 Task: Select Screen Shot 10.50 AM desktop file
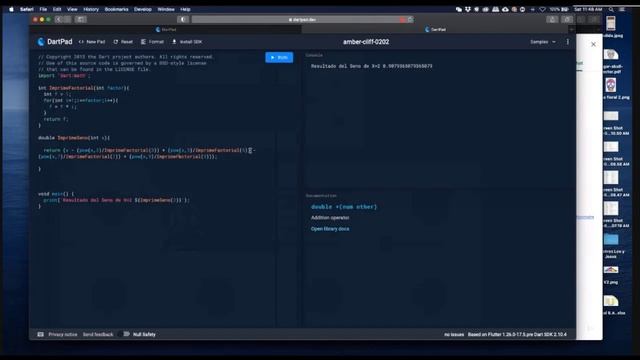[x=611, y=116]
